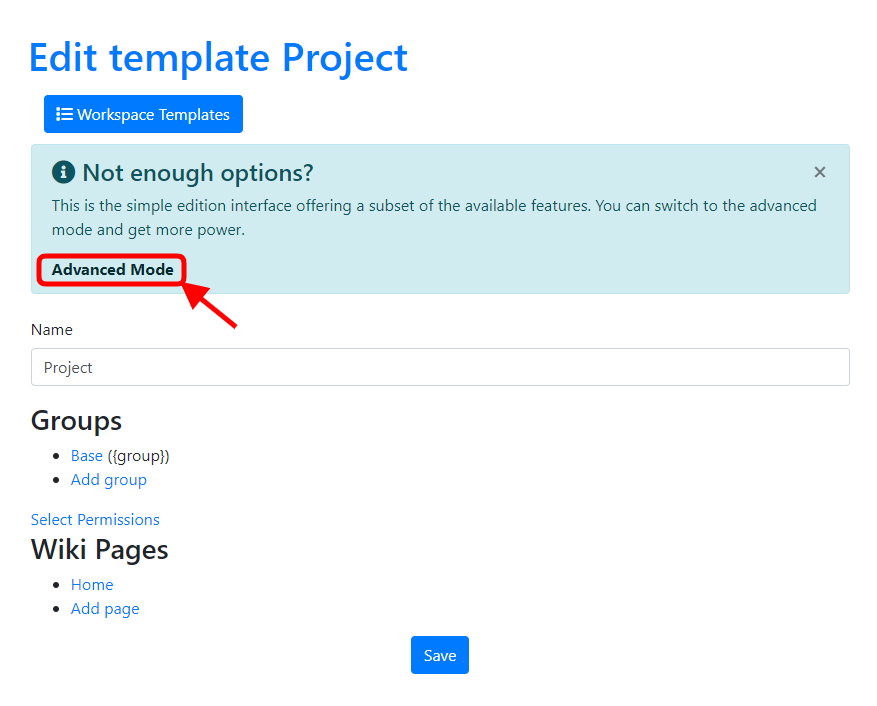This screenshot has height=706, width=877.
Task: Click the Add group link
Action: click(109, 480)
